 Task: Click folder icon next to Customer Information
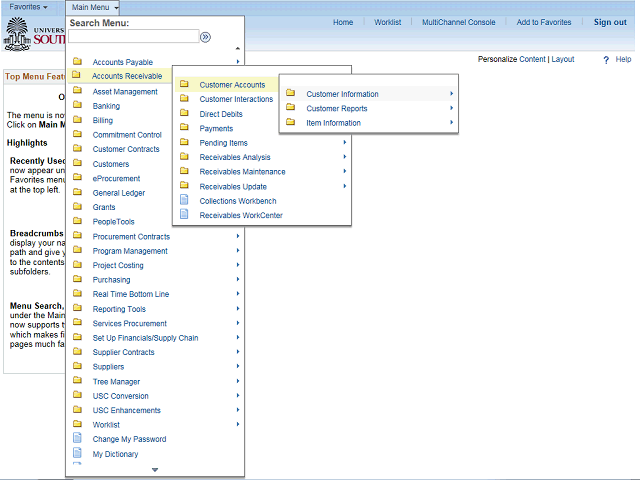tap(290, 94)
